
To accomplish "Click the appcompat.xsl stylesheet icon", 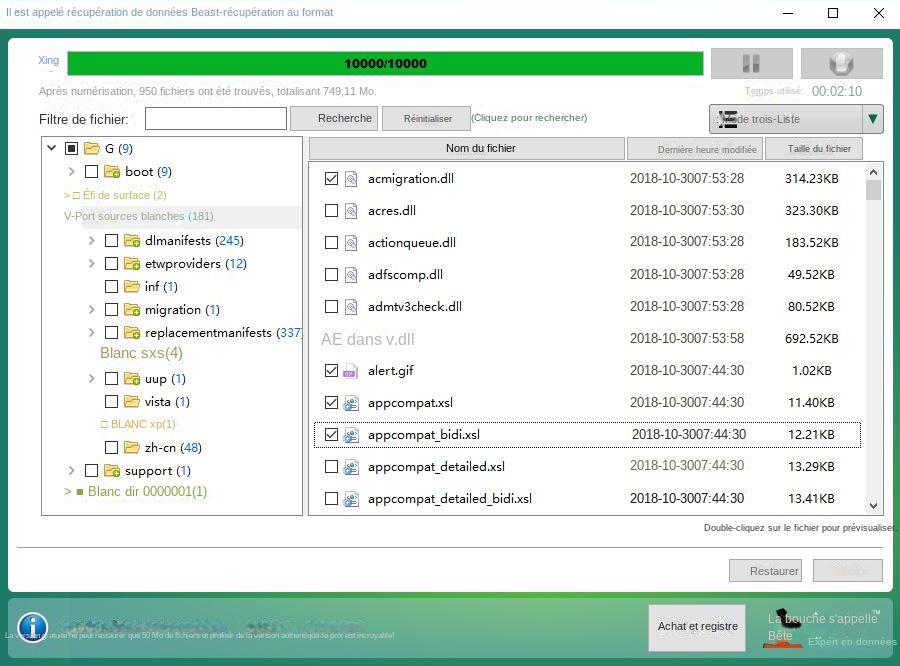I will [352, 403].
